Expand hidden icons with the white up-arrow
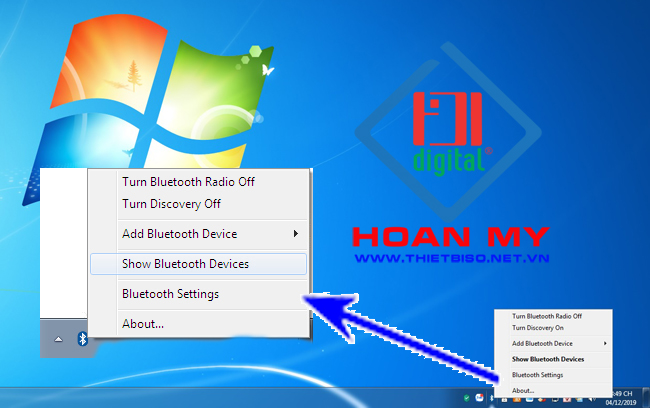Screen dimensions: 650x408 click(x=58, y=340)
